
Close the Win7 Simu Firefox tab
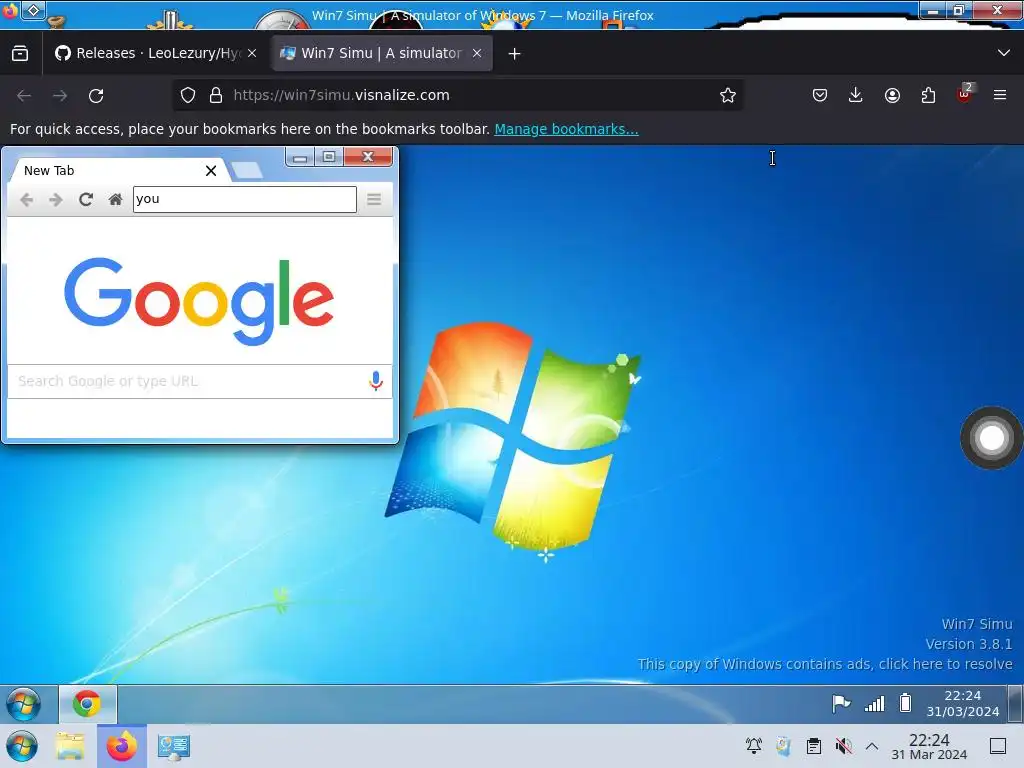coord(477,54)
